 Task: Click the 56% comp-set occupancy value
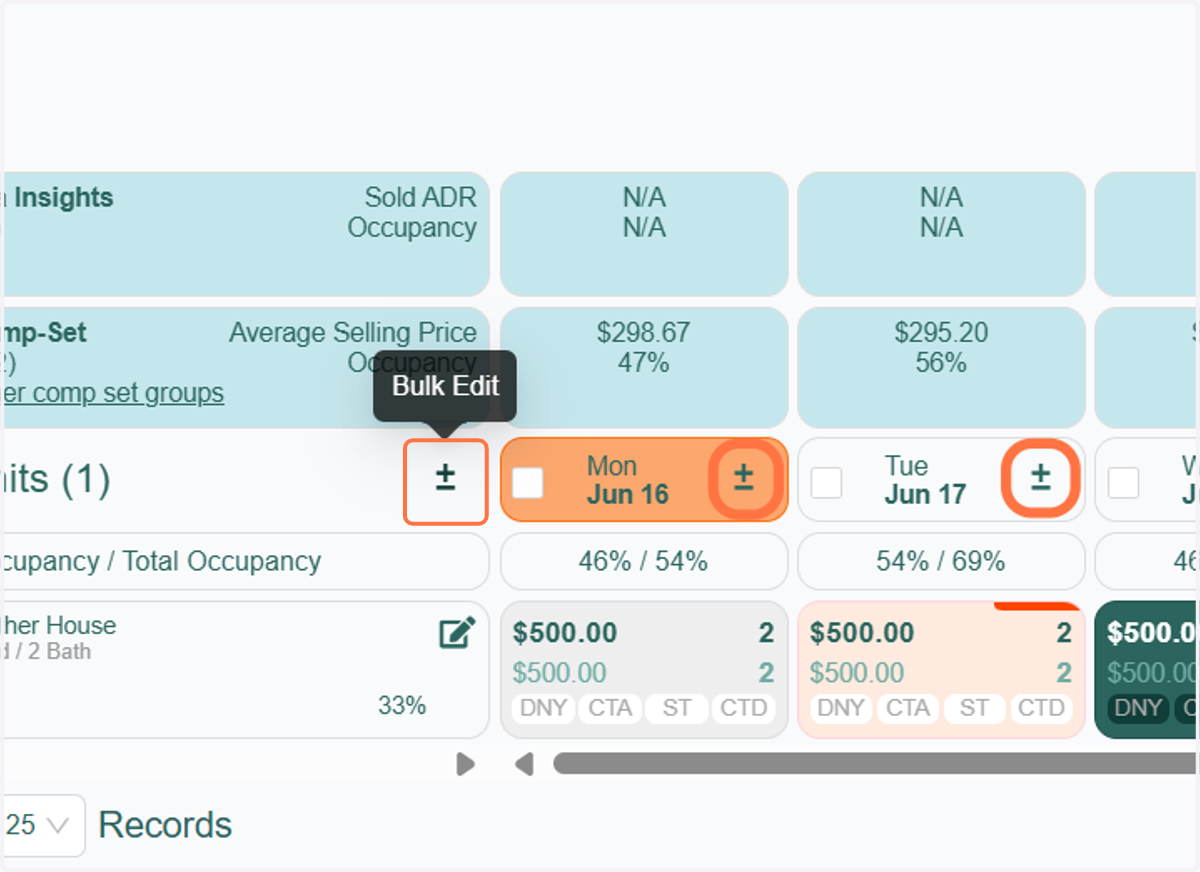pos(941,362)
